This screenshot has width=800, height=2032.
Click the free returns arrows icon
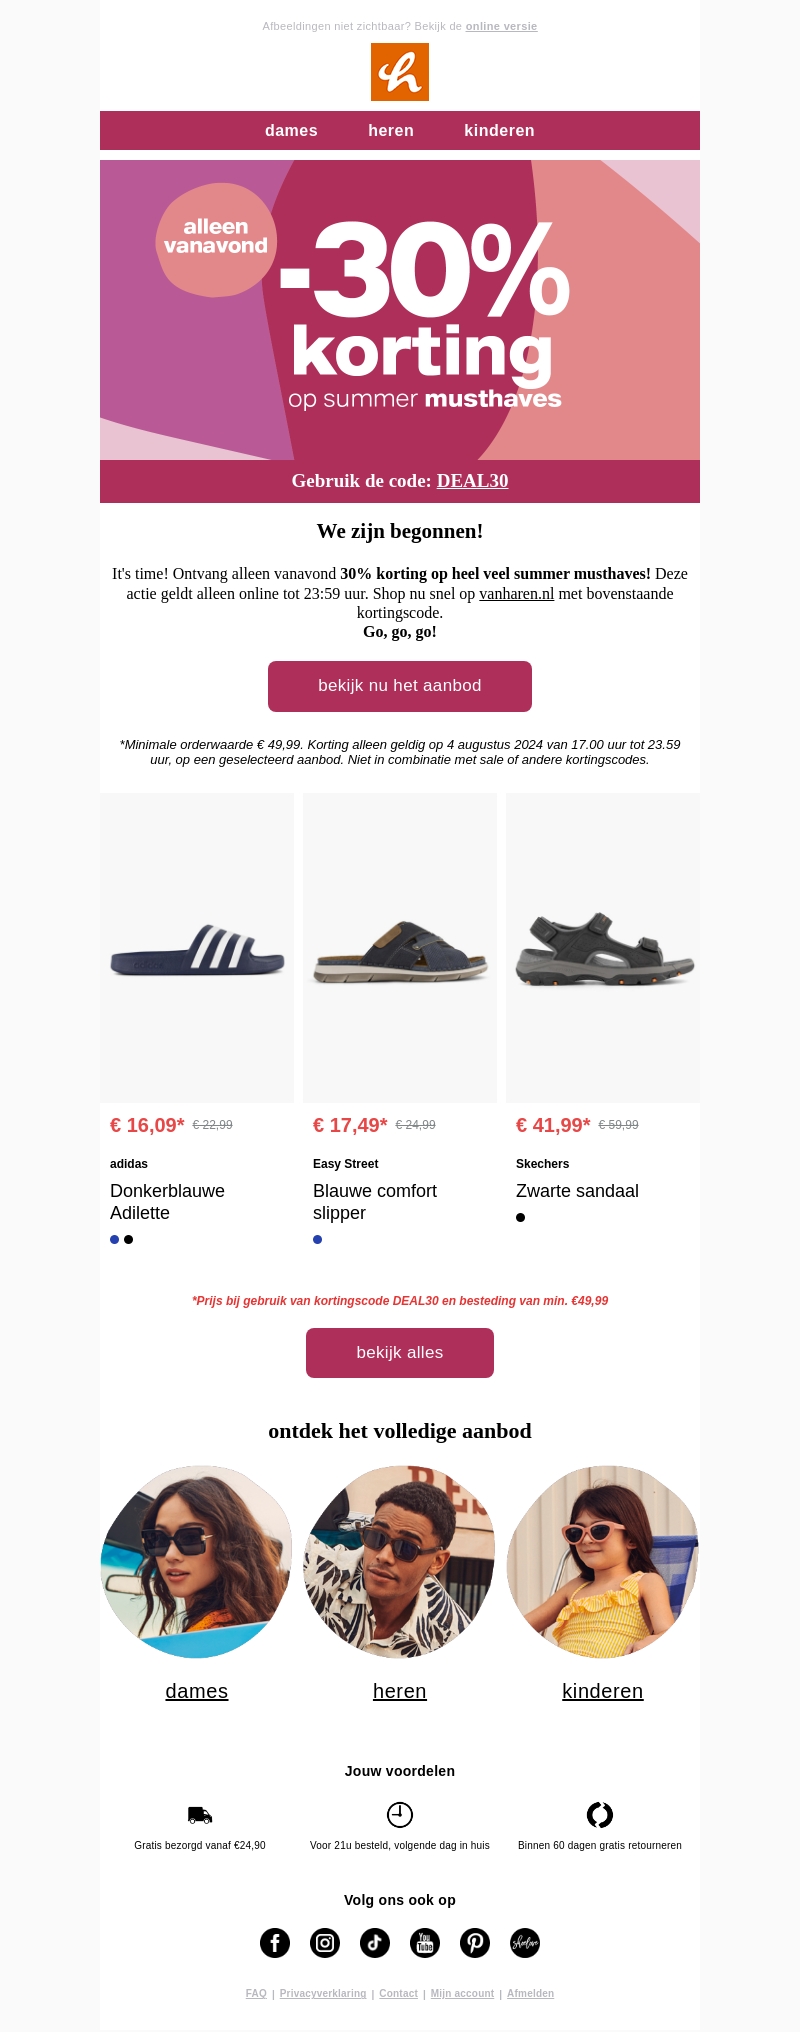600,1815
